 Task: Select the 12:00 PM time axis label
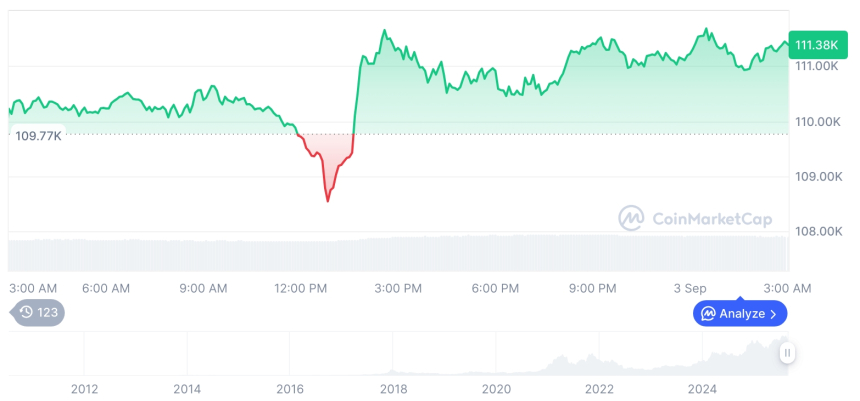[301, 288]
